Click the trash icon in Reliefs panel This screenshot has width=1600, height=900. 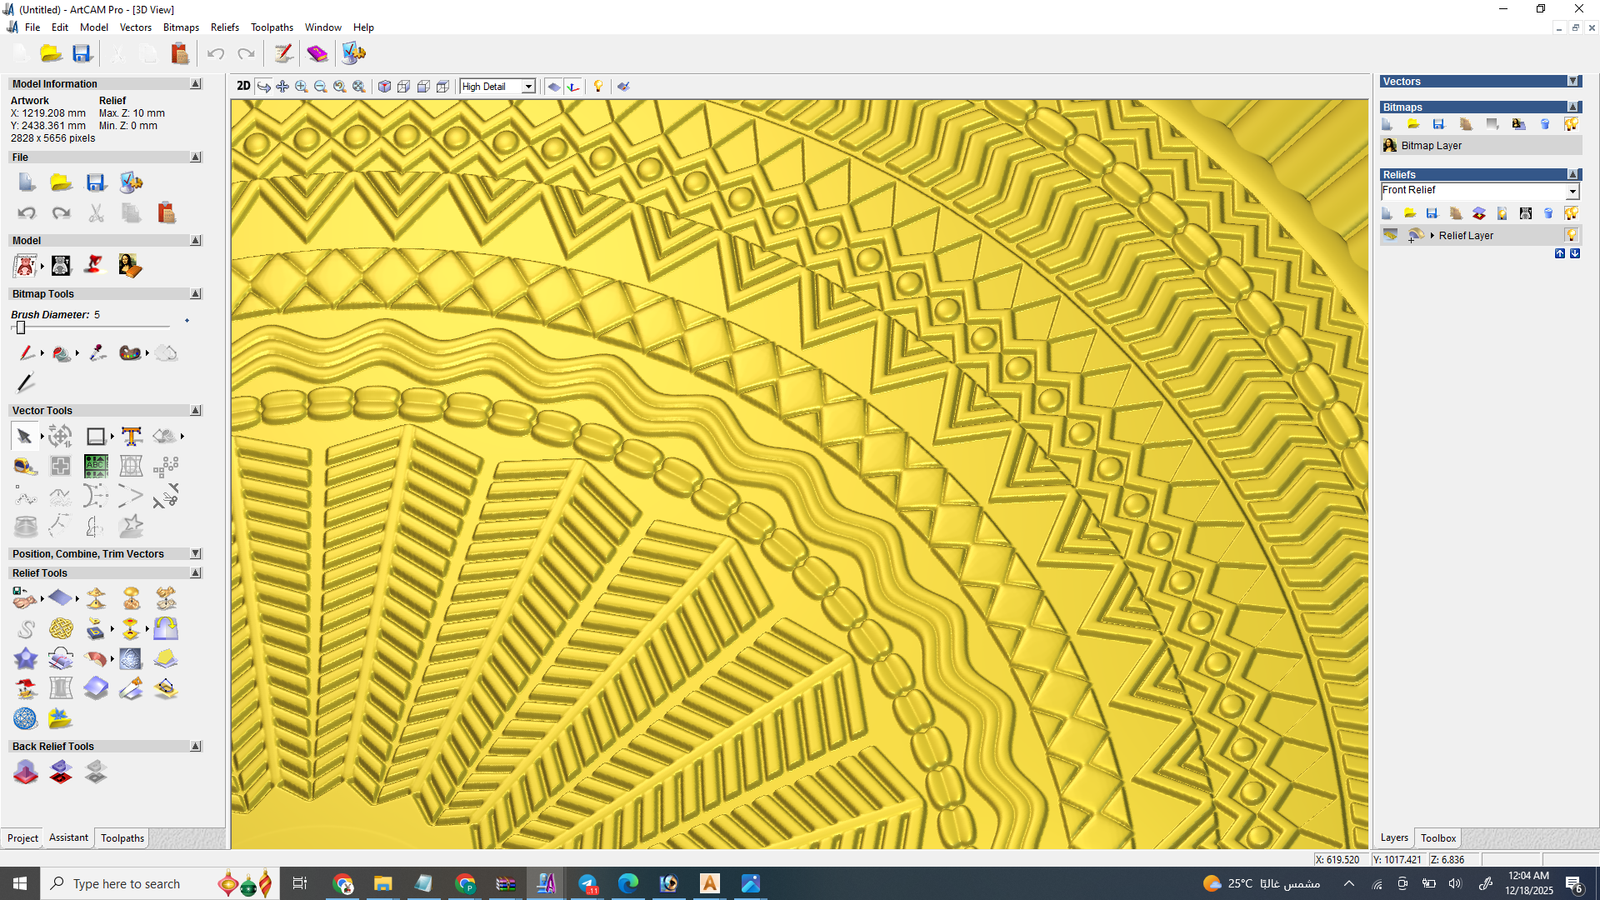pos(1548,213)
